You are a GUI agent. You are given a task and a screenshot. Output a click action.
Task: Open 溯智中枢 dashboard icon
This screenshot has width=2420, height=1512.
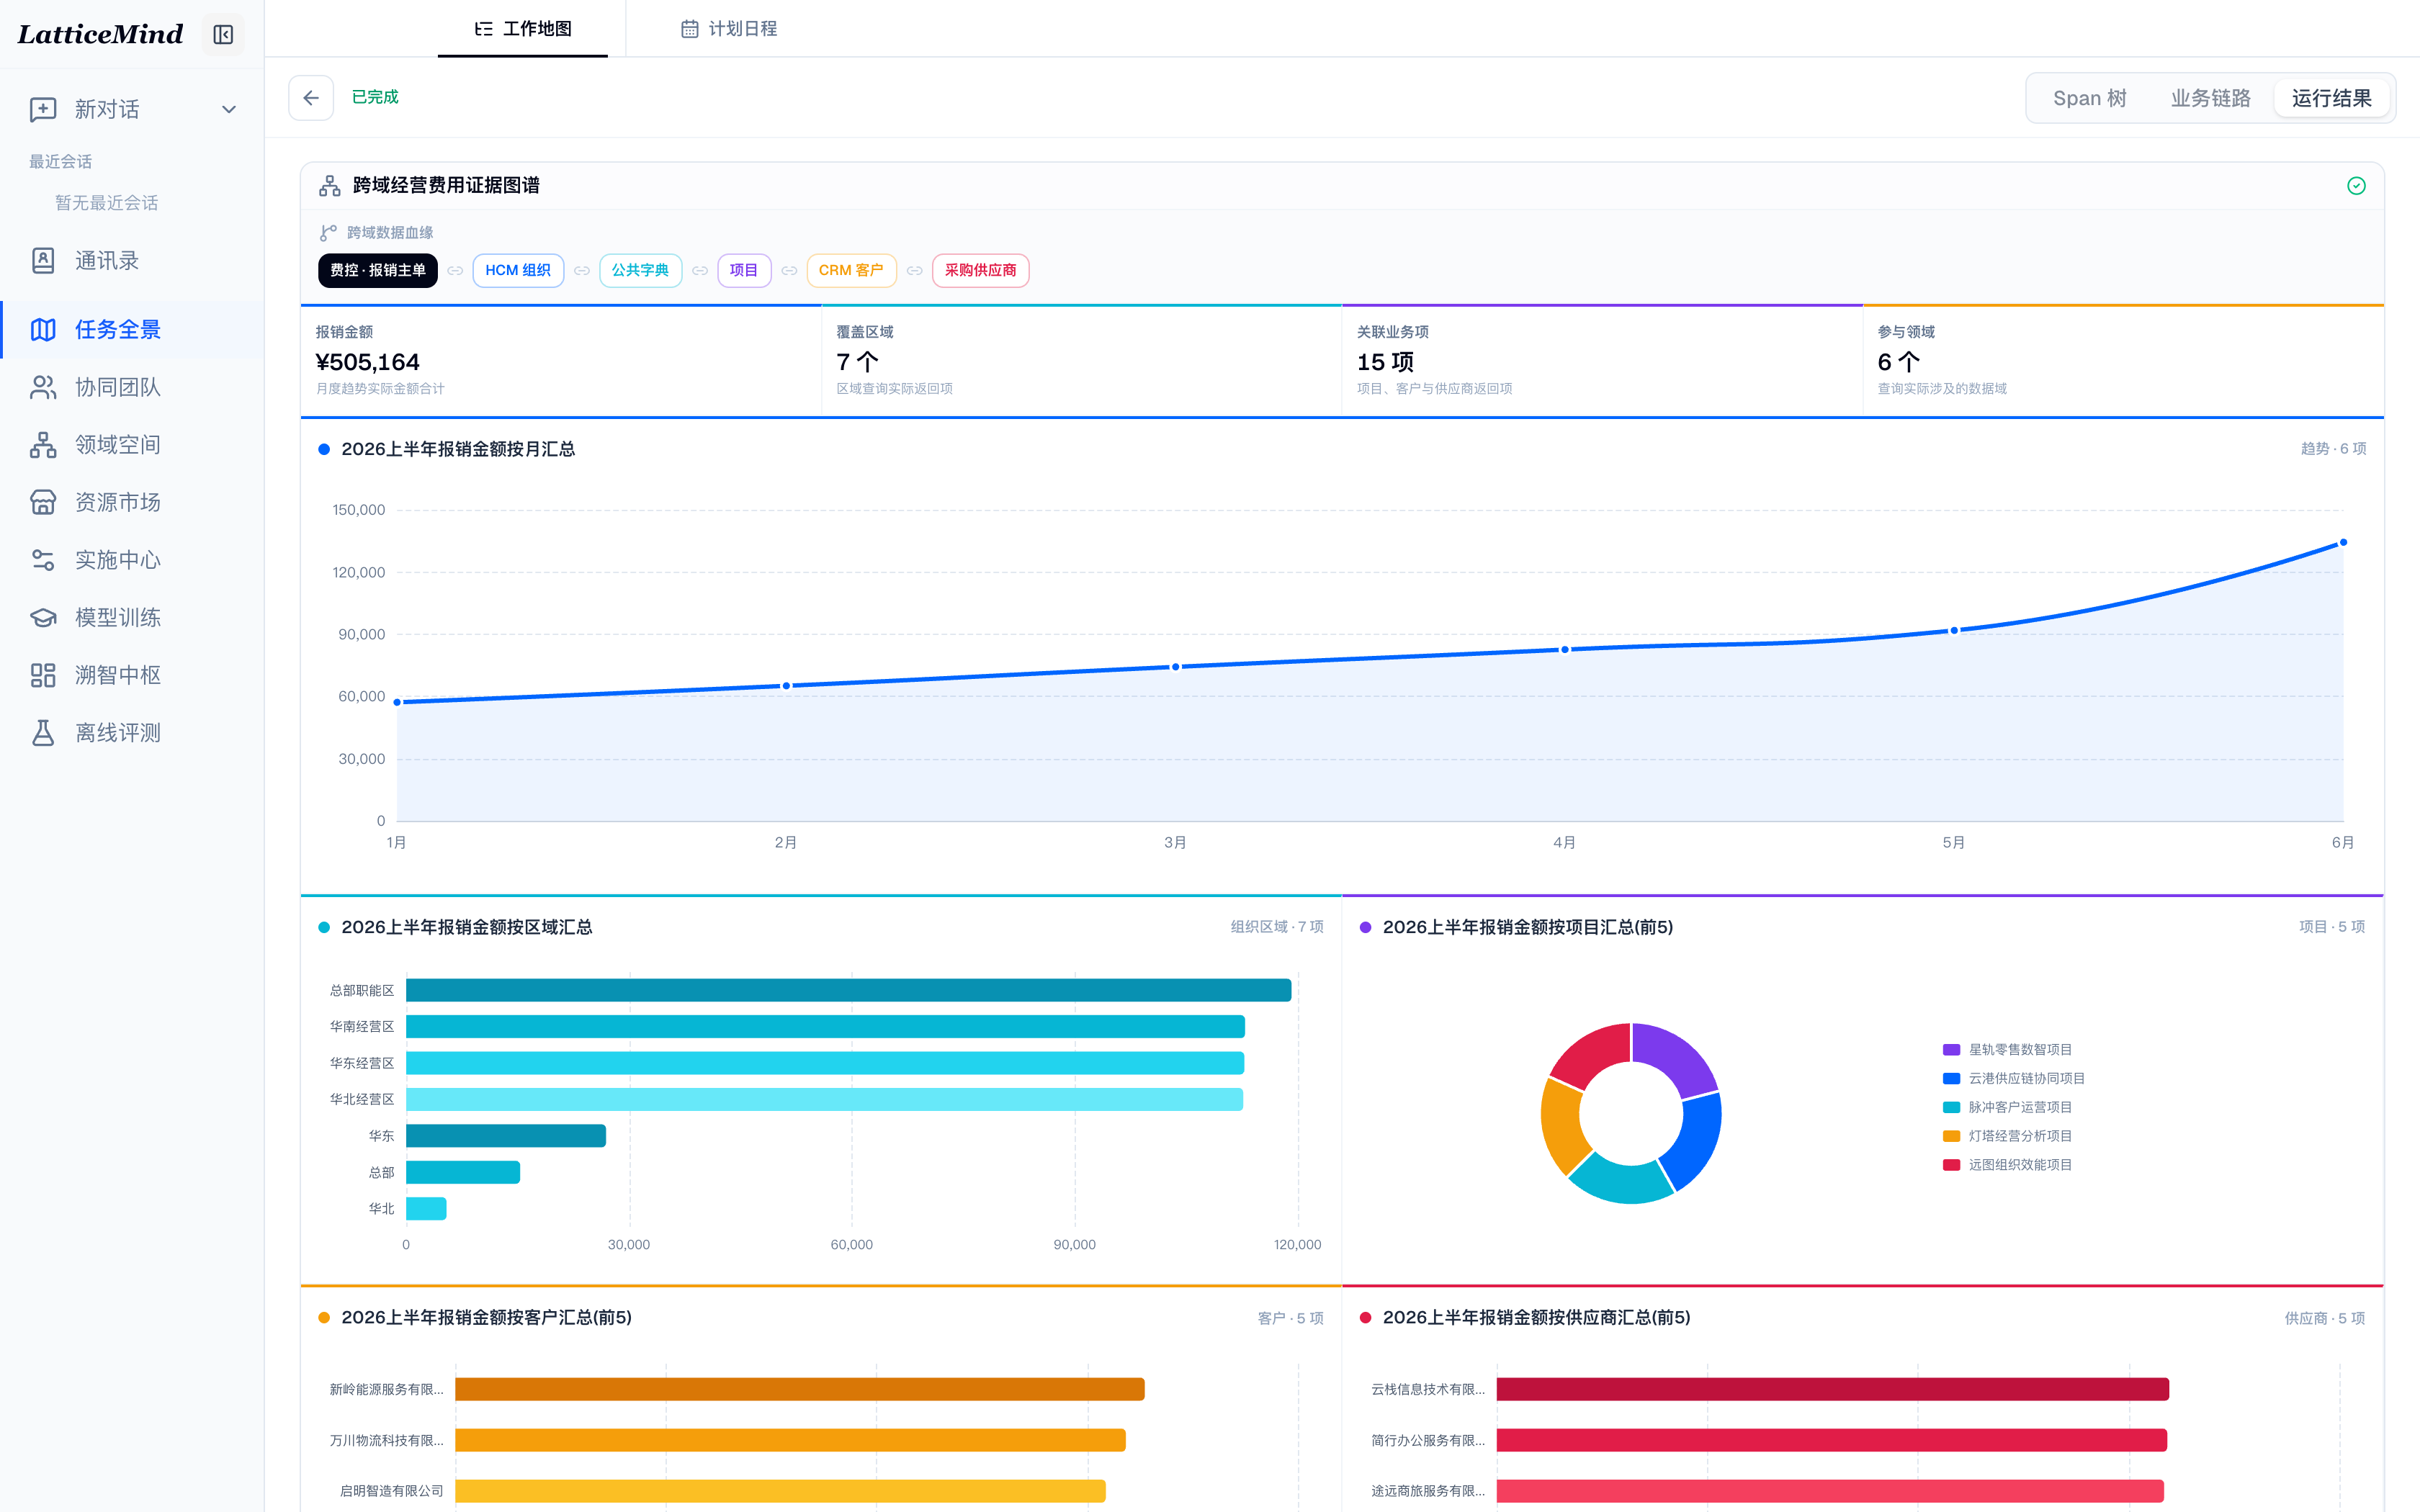(43, 675)
